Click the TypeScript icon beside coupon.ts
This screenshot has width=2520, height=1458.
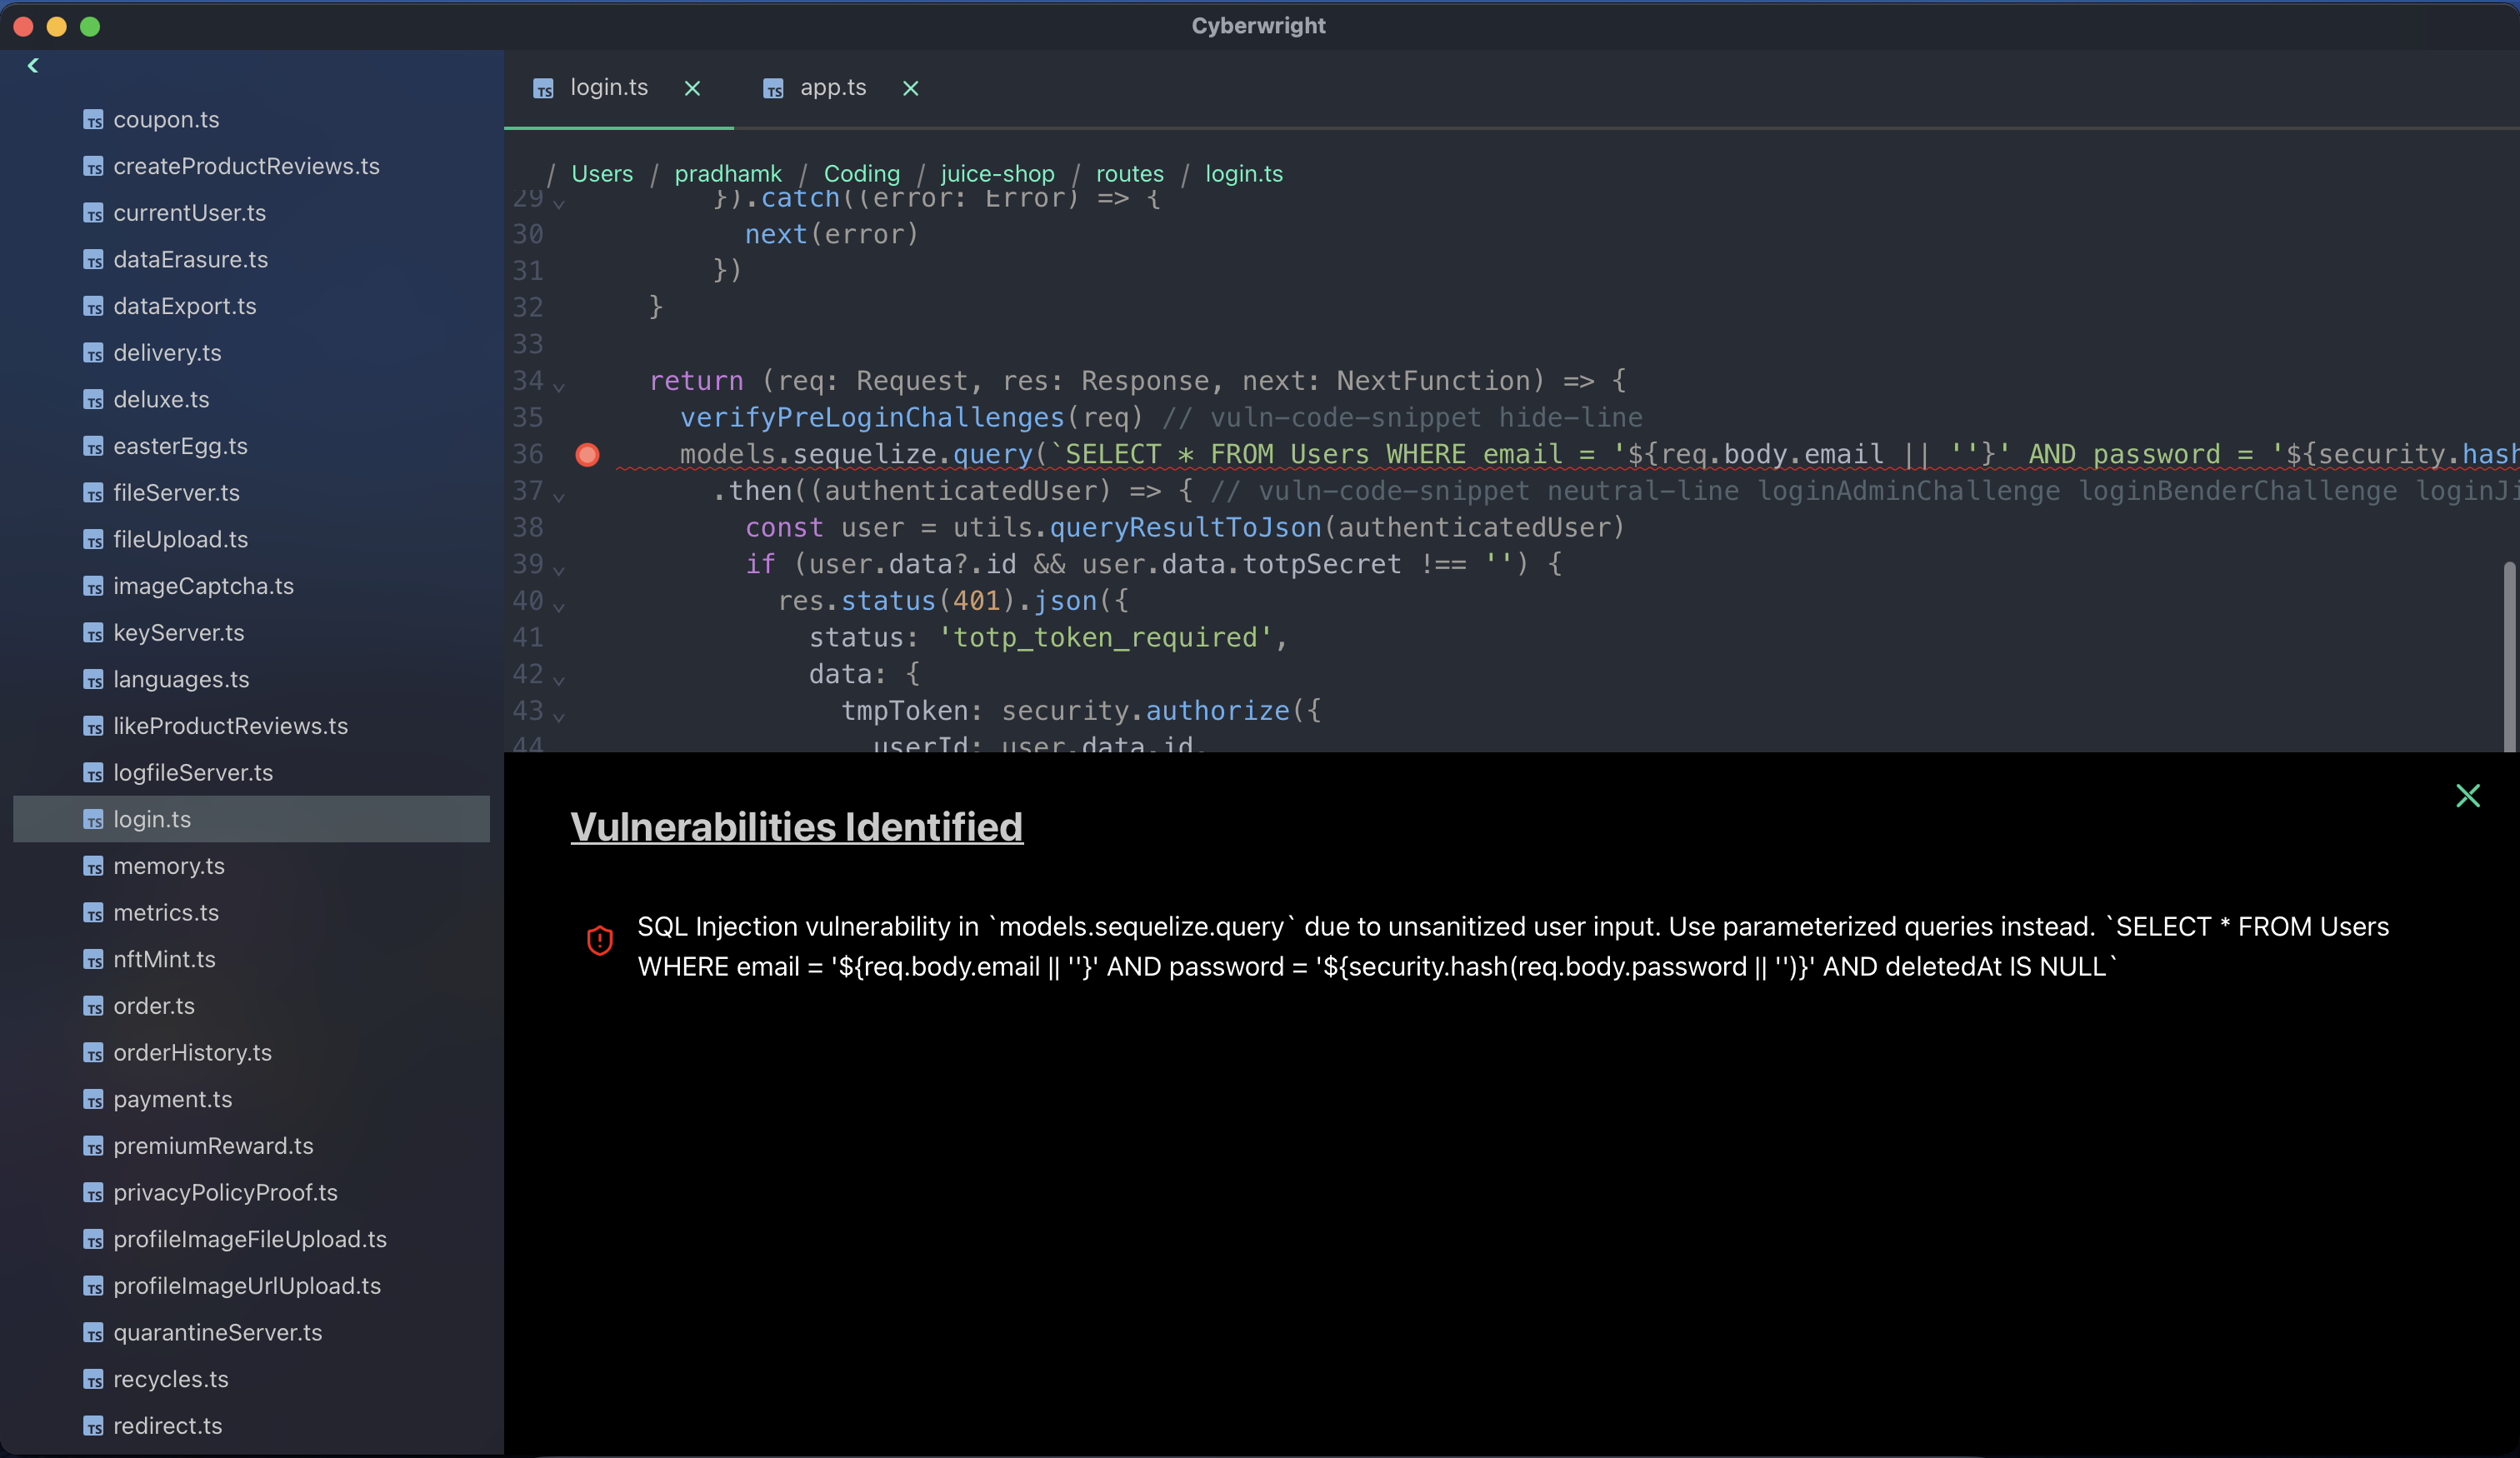[x=93, y=120]
